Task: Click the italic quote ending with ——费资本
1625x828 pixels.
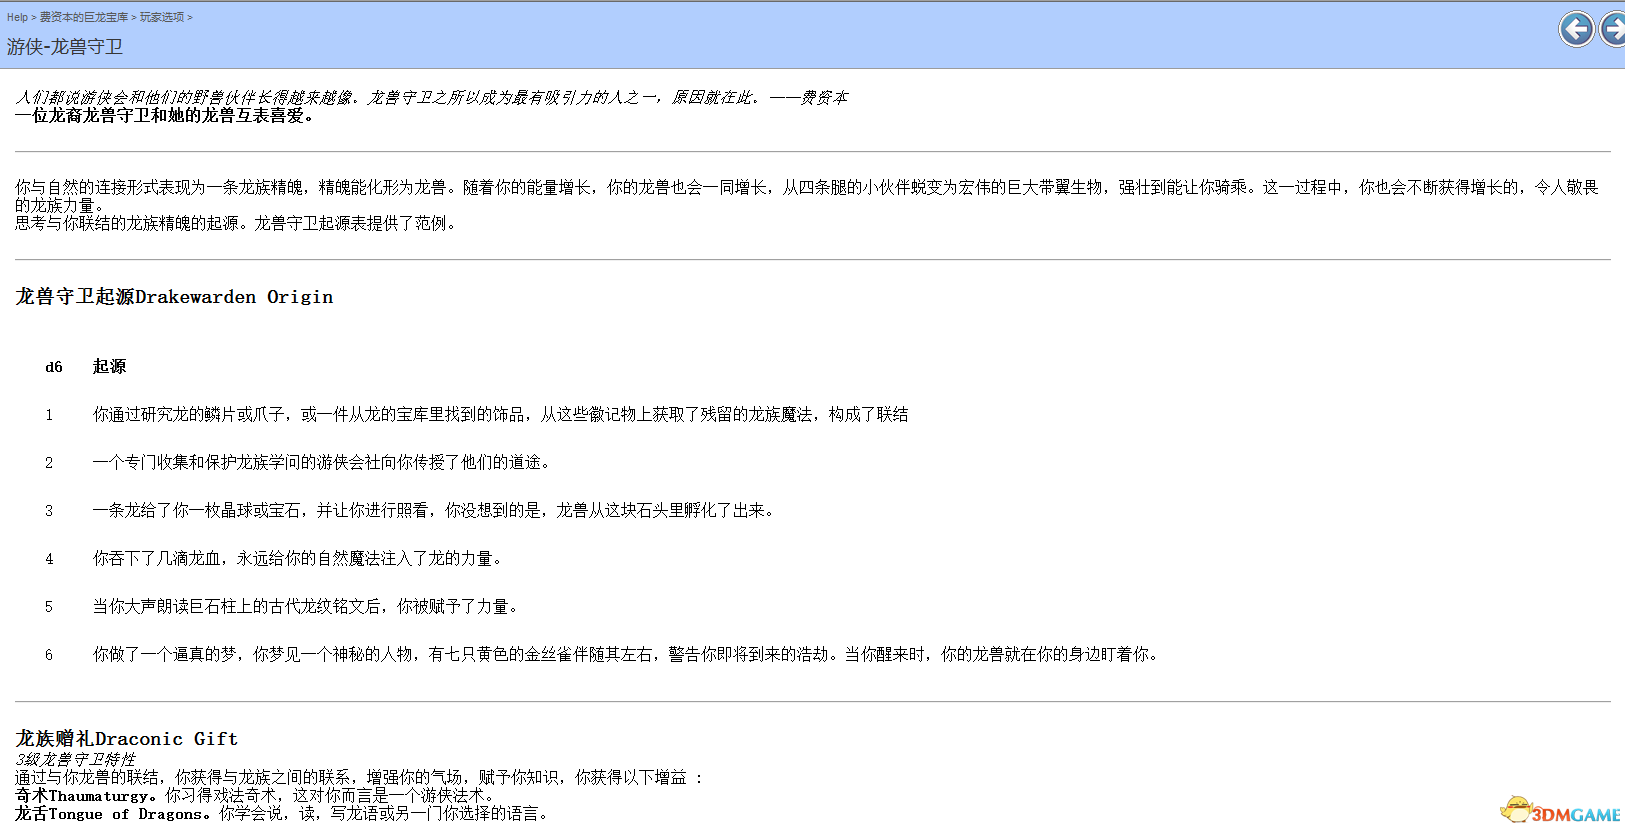Action: 431,97
